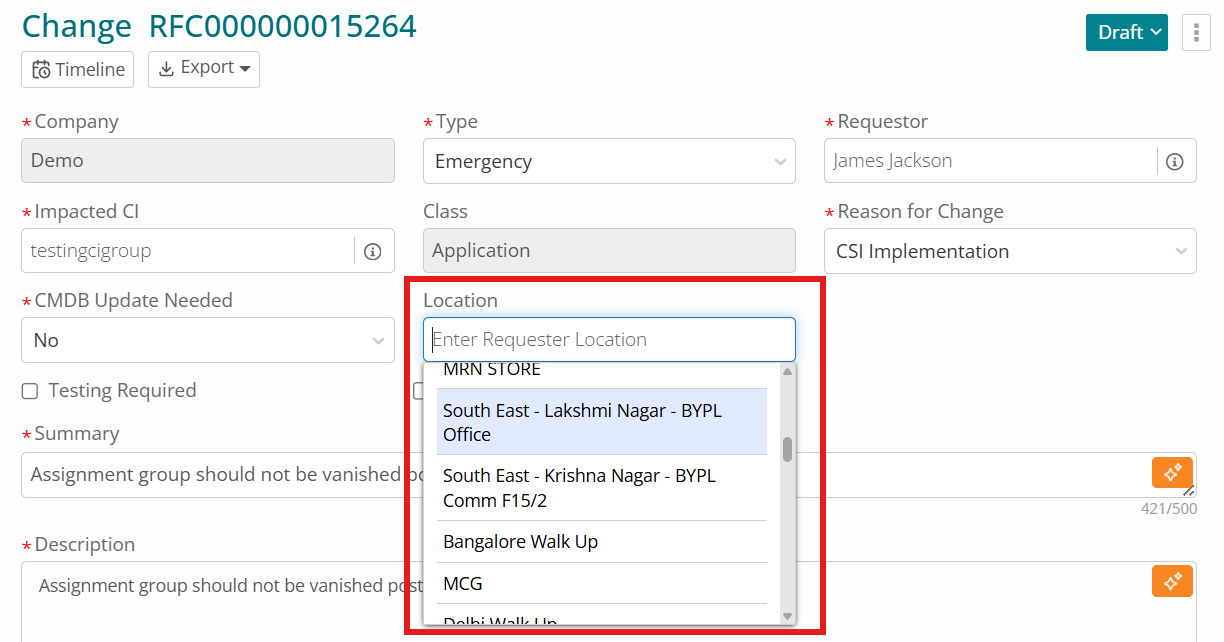The height and width of the screenshot is (642, 1224).
Task: Click the info icon beside Impacted CI
Action: tap(373, 251)
